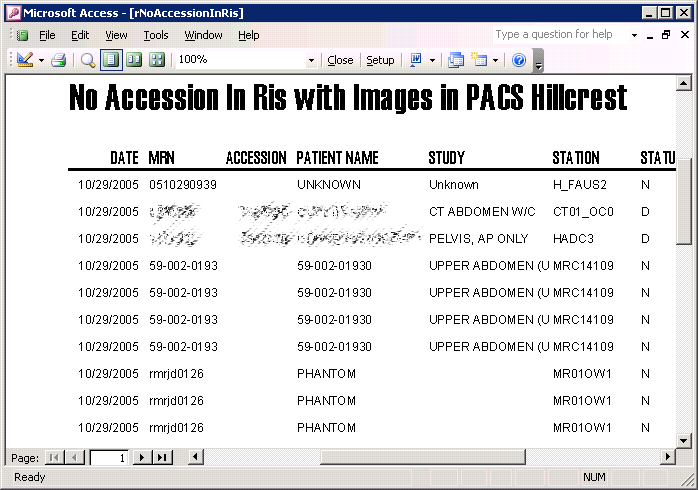Print the report with printer icon
Image resolution: width=698 pixels, height=490 pixels.
(58, 60)
